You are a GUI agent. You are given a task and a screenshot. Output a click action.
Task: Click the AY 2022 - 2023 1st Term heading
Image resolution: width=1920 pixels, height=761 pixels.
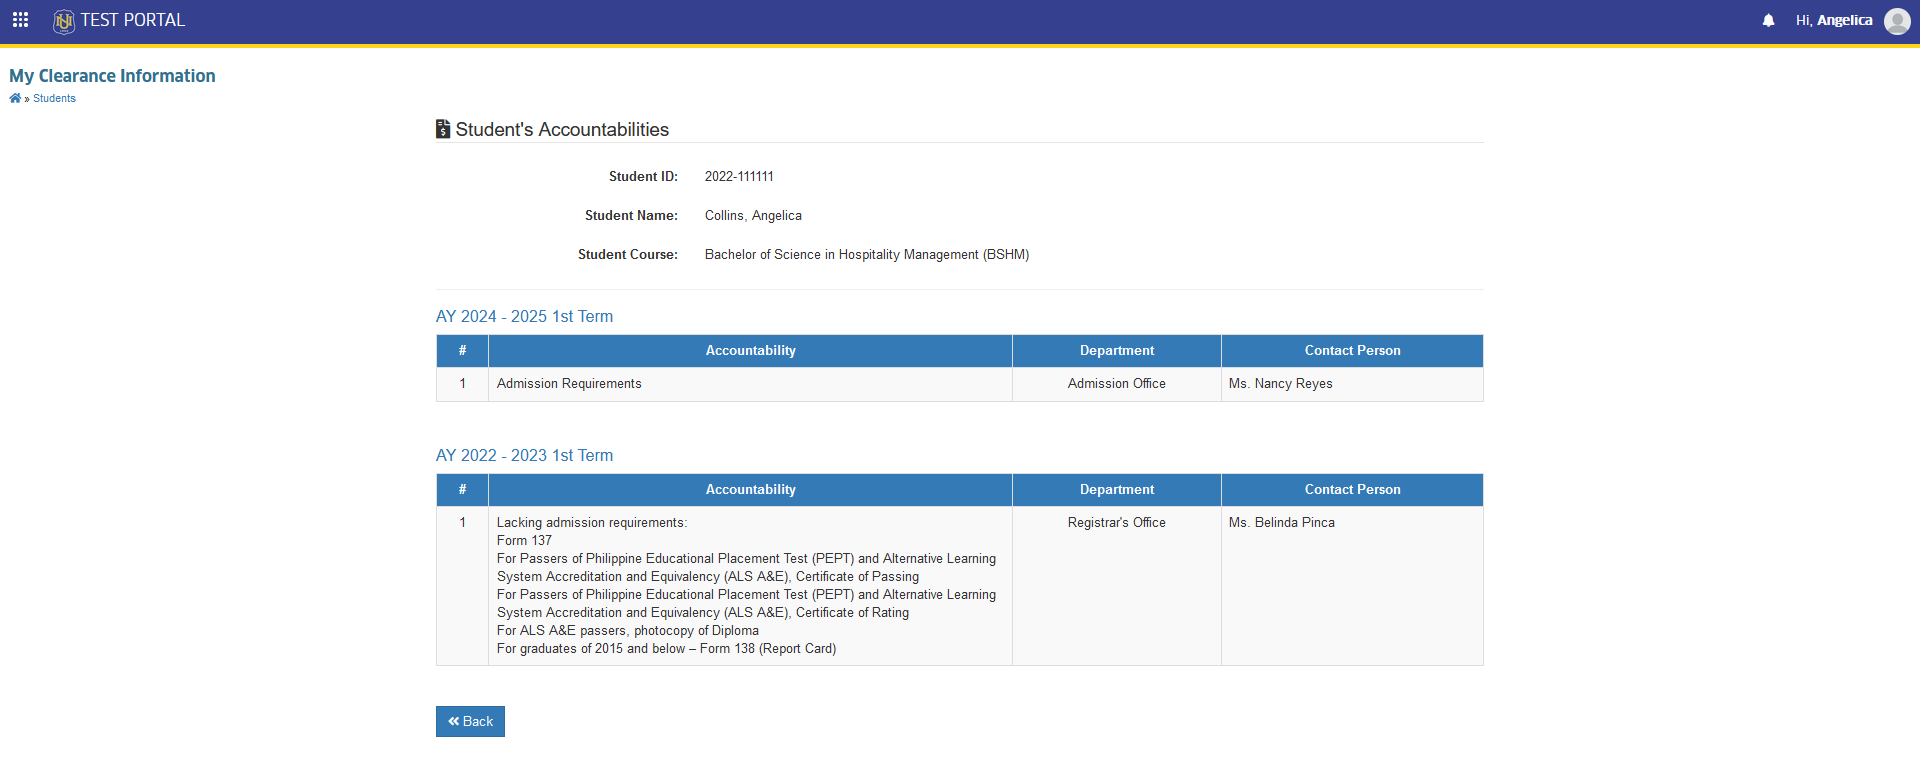coord(524,455)
